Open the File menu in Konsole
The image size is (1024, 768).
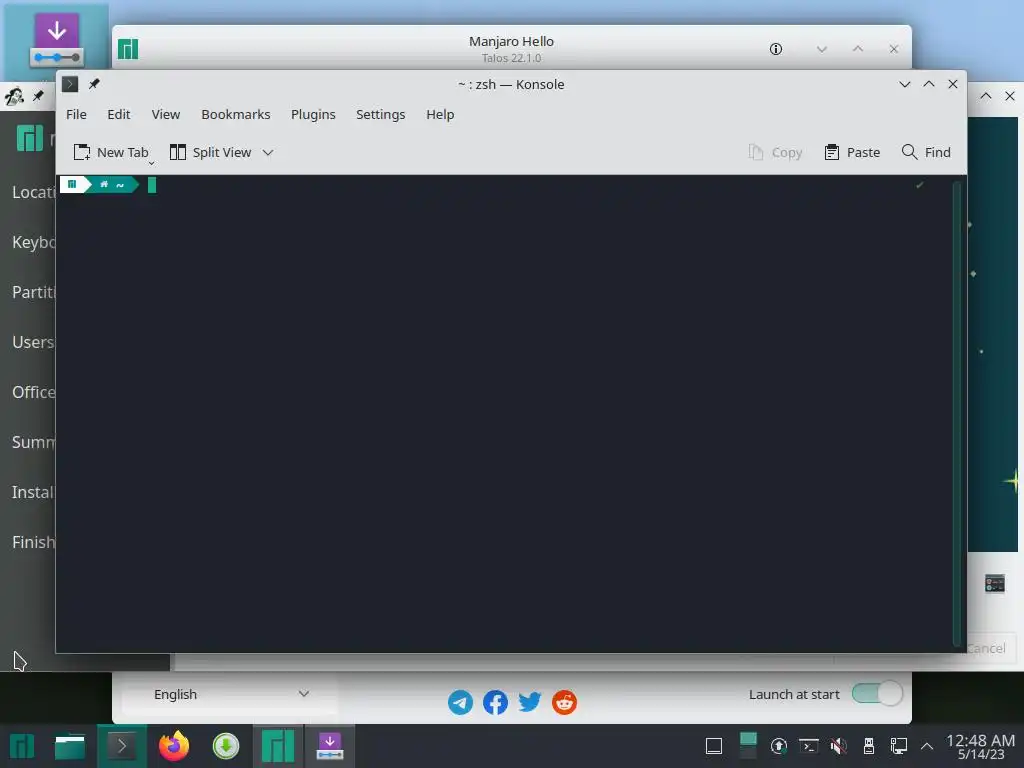tap(76, 114)
